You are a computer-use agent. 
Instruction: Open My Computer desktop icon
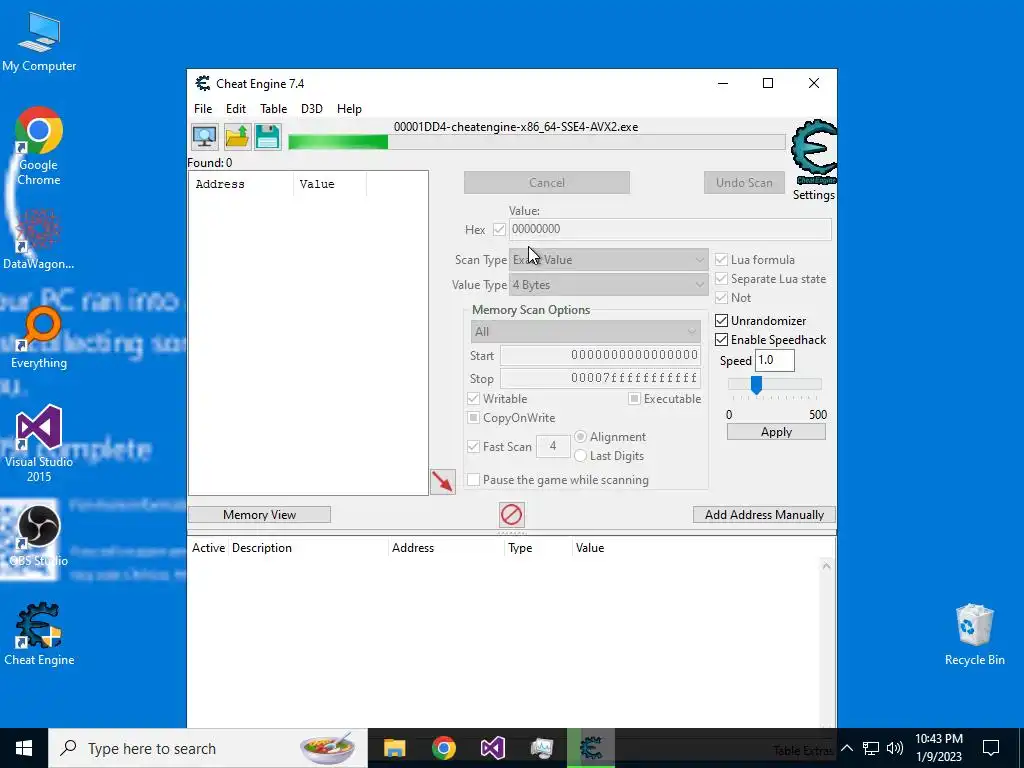click(x=39, y=42)
